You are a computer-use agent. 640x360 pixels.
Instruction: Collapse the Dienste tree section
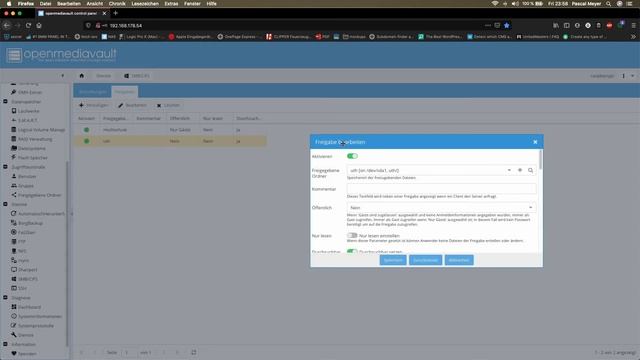5,204
